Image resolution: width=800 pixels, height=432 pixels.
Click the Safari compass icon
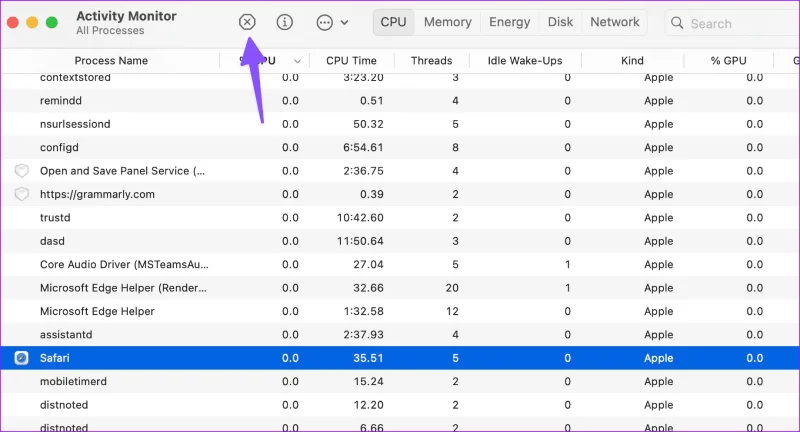tap(21, 358)
